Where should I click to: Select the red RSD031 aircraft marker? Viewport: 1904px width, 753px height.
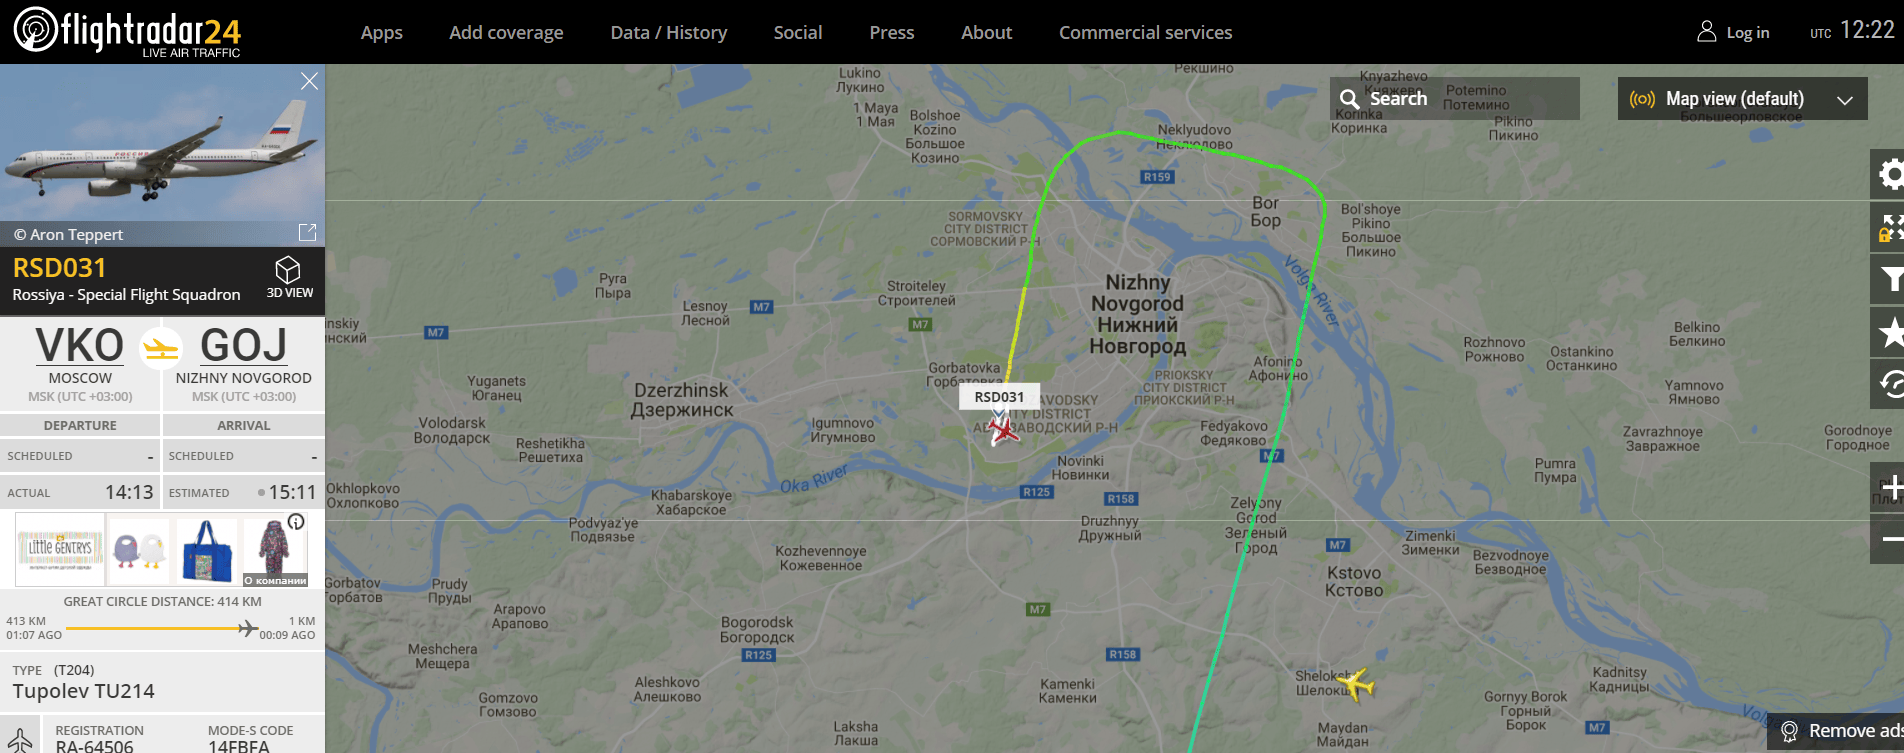pos(1002,431)
